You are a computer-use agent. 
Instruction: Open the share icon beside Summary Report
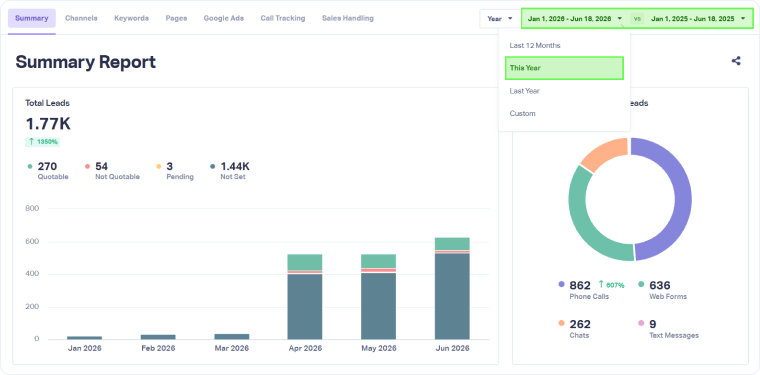pos(736,61)
